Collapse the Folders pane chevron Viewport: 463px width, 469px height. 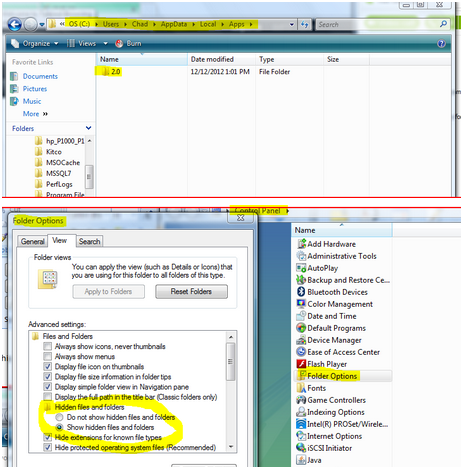coord(88,128)
